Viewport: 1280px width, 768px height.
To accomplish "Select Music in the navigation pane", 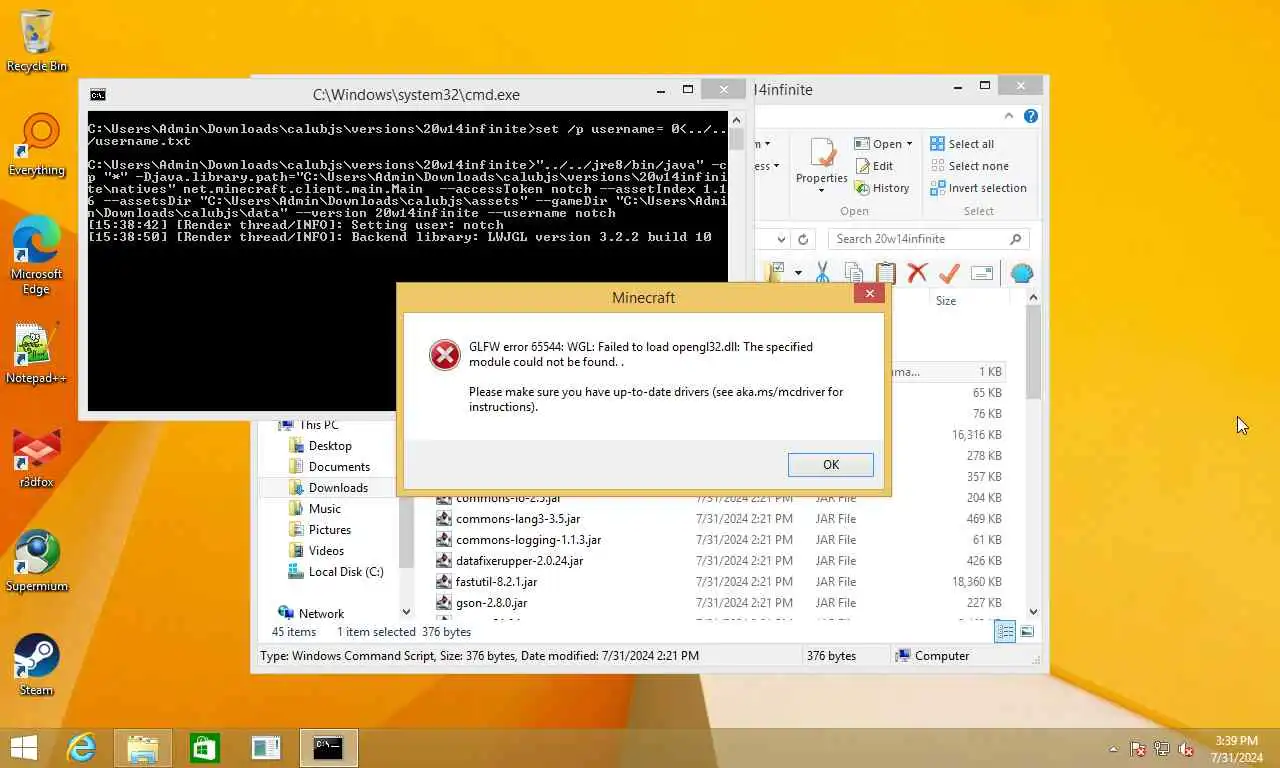I will coord(324,509).
